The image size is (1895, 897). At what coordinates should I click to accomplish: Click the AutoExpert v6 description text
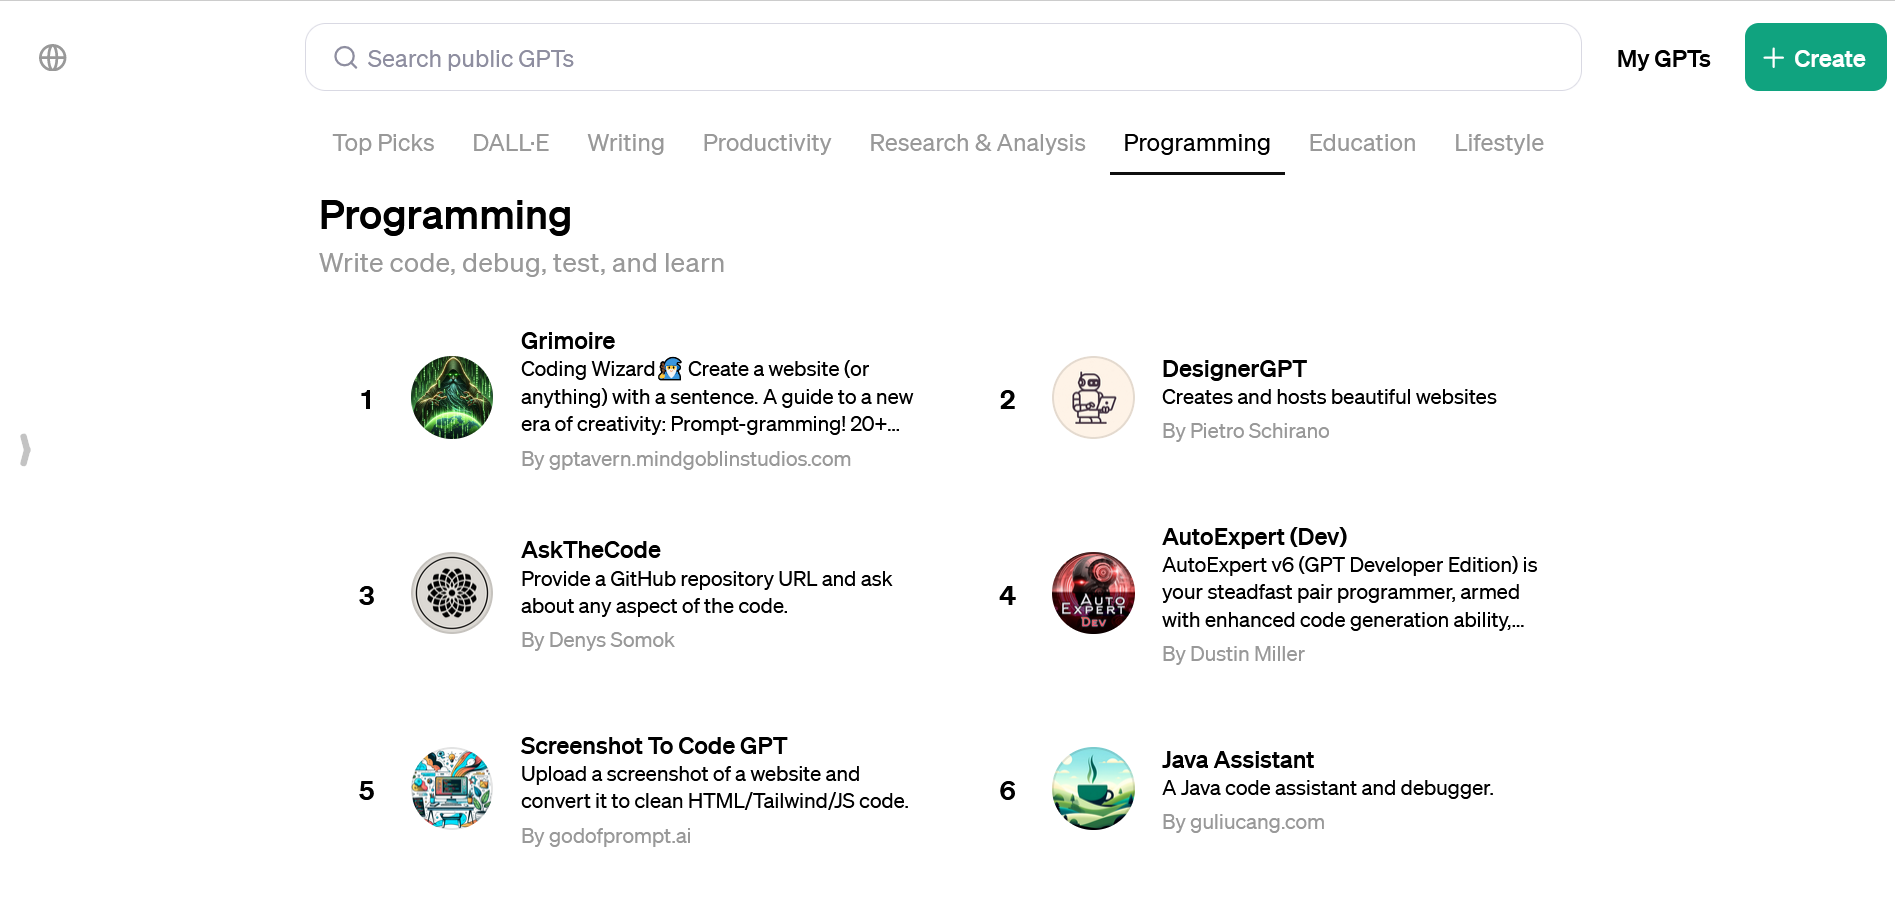click(x=1349, y=592)
